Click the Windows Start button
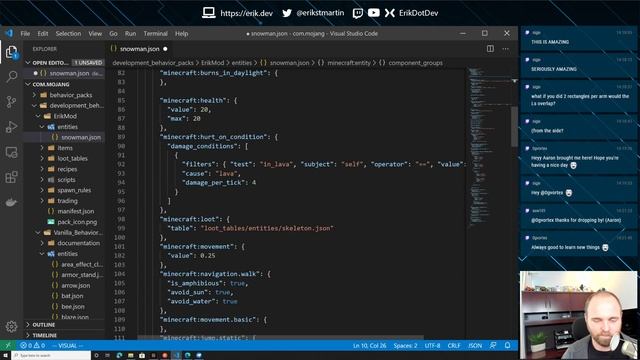Image resolution: width=640 pixels, height=360 pixels. coord(5,356)
